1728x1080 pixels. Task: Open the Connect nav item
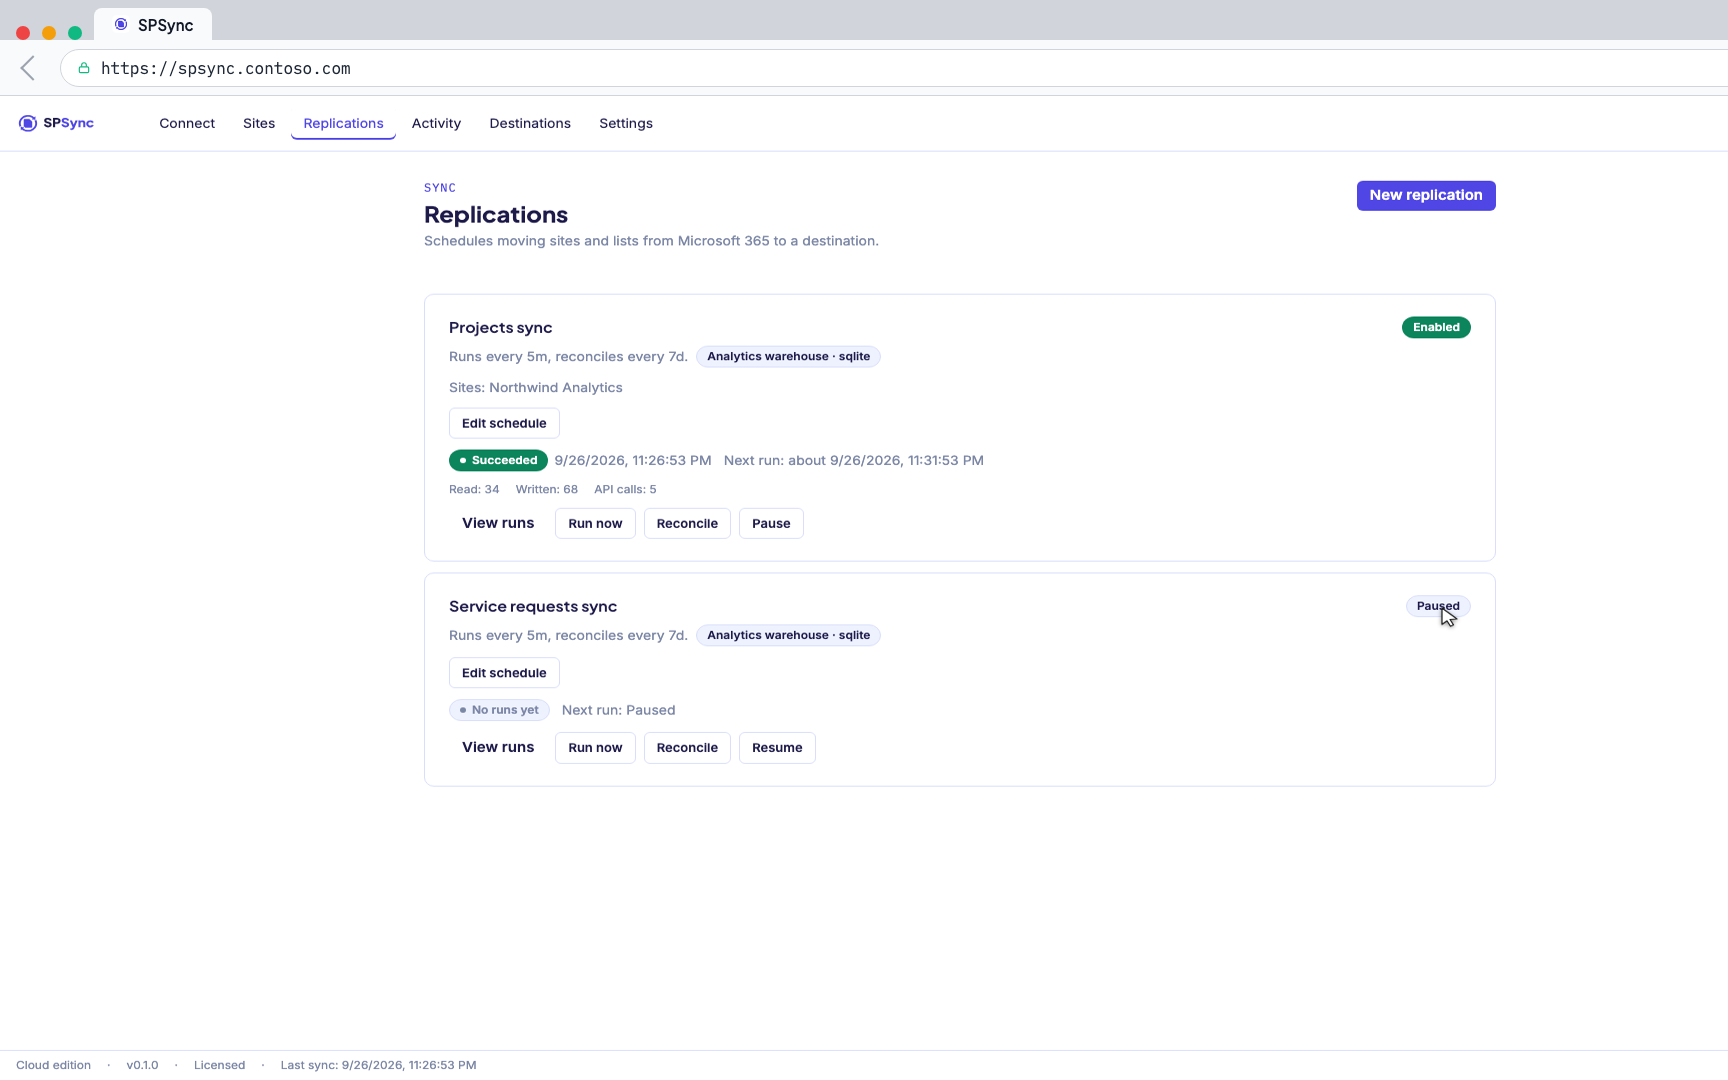click(187, 123)
